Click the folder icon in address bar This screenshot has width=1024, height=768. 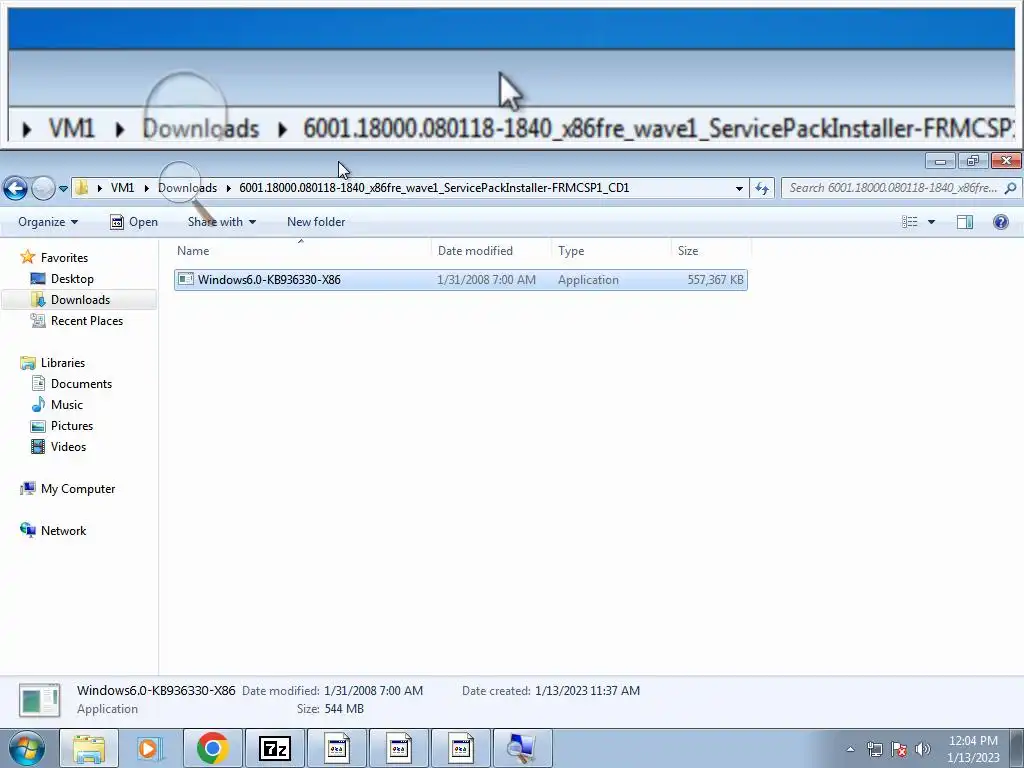(x=82, y=188)
